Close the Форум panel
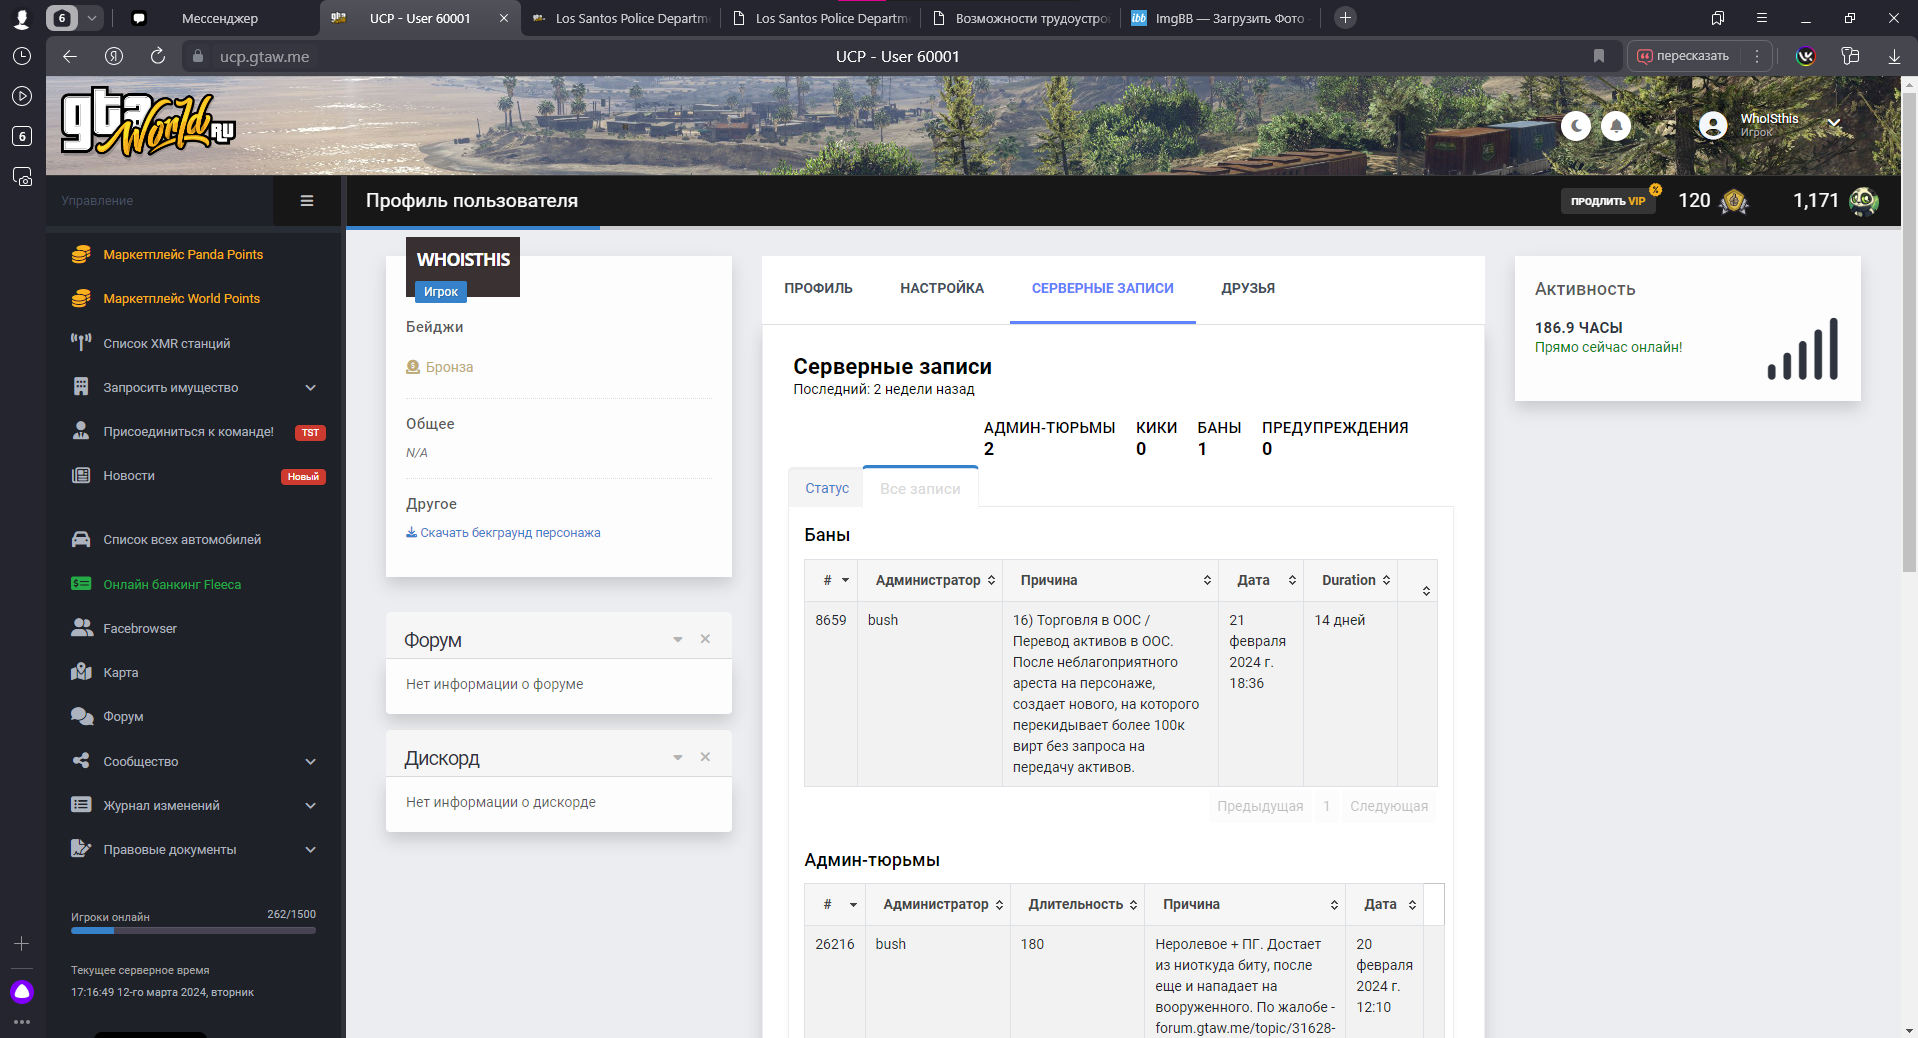 705,639
